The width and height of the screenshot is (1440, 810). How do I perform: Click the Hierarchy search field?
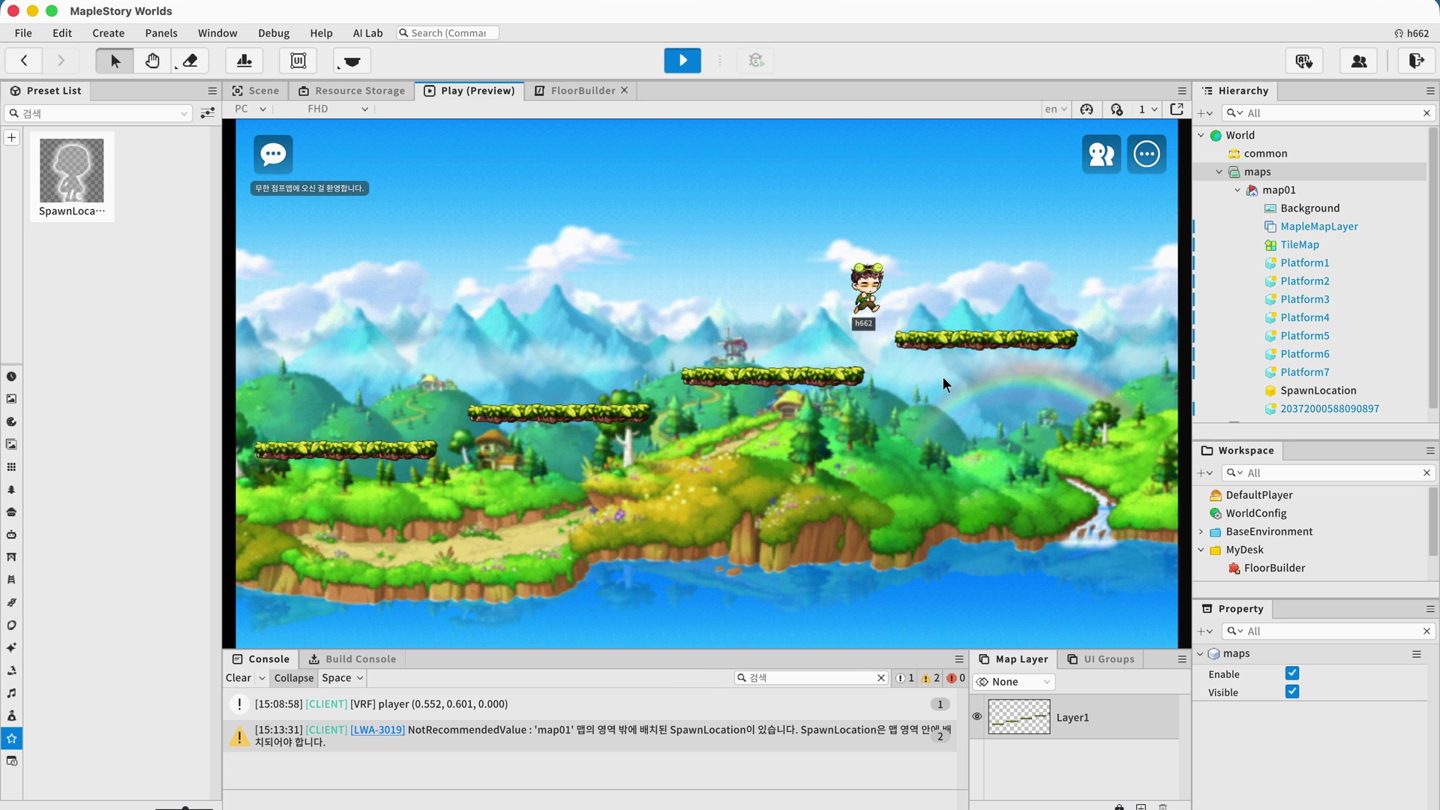coord(1328,113)
